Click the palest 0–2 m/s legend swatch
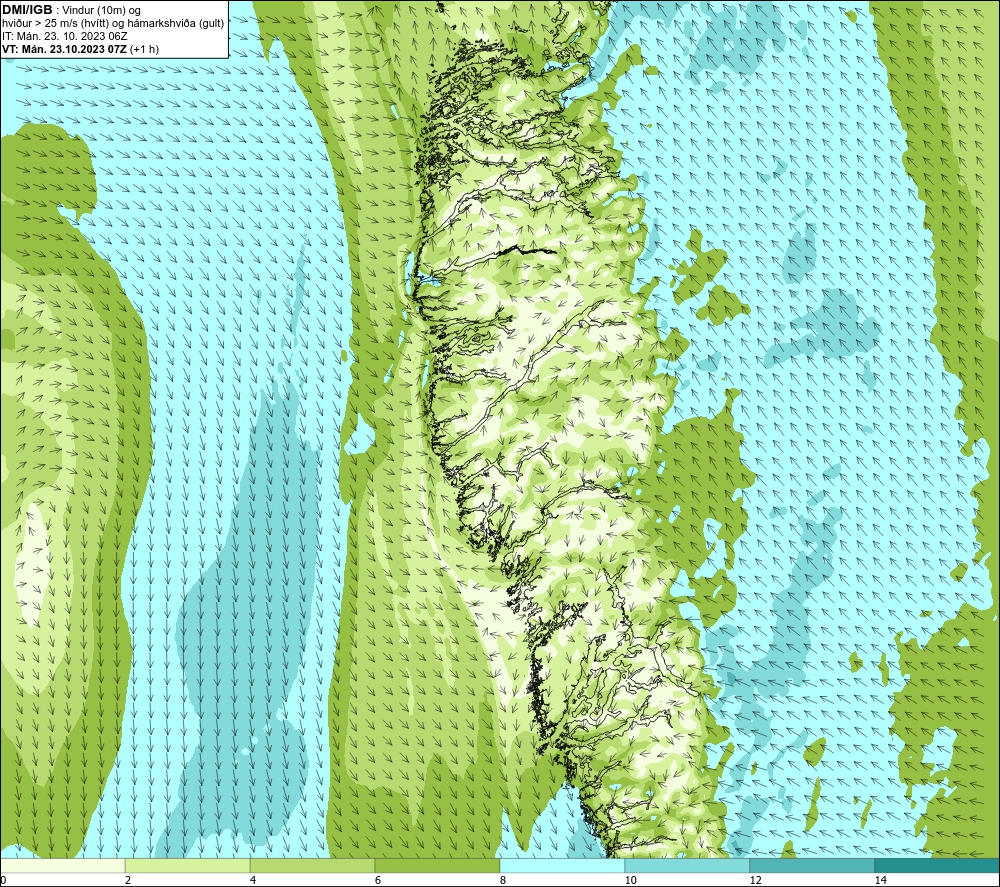 pos(62,865)
